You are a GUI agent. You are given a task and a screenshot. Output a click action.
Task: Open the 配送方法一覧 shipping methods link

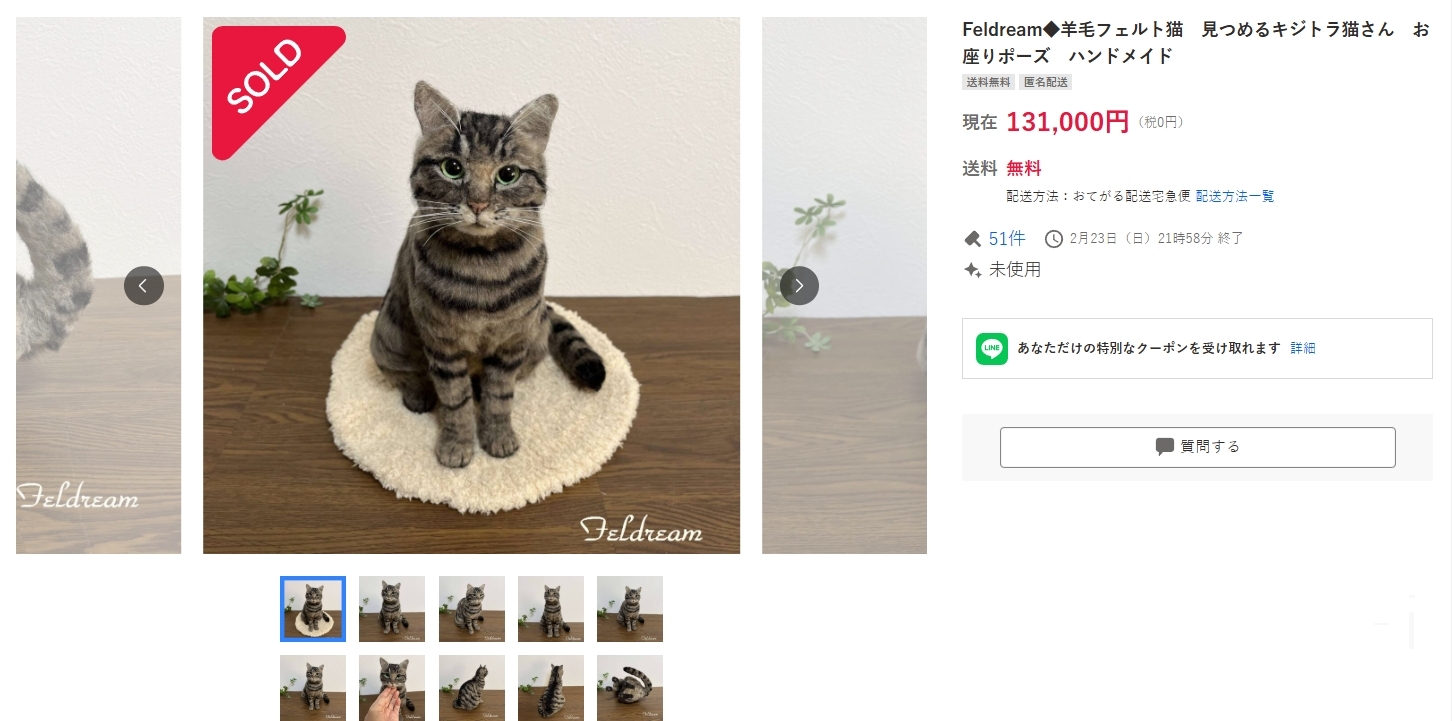(1235, 196)
